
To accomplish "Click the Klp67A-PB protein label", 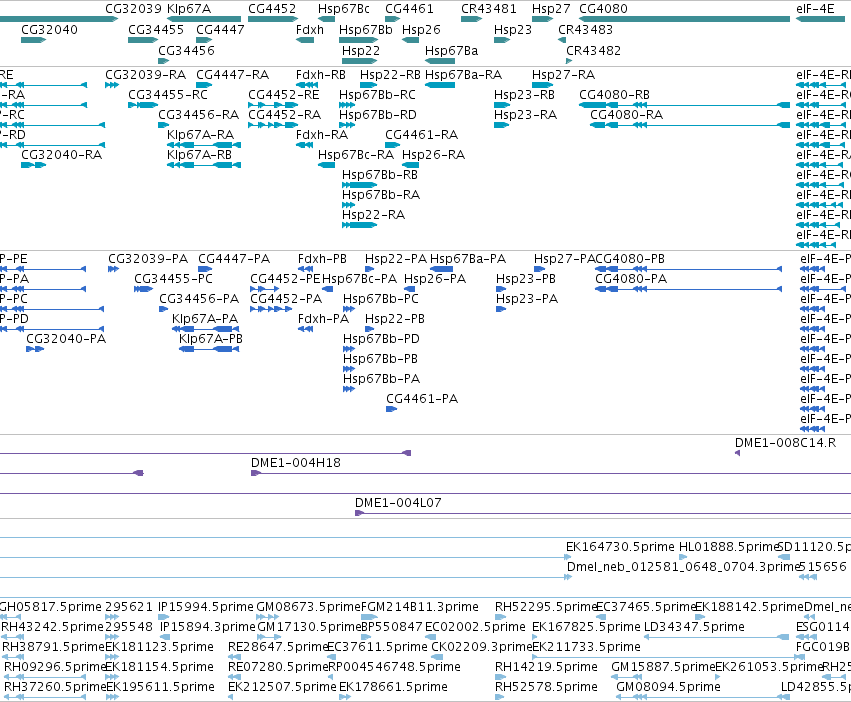I will (x=211, y=339).
